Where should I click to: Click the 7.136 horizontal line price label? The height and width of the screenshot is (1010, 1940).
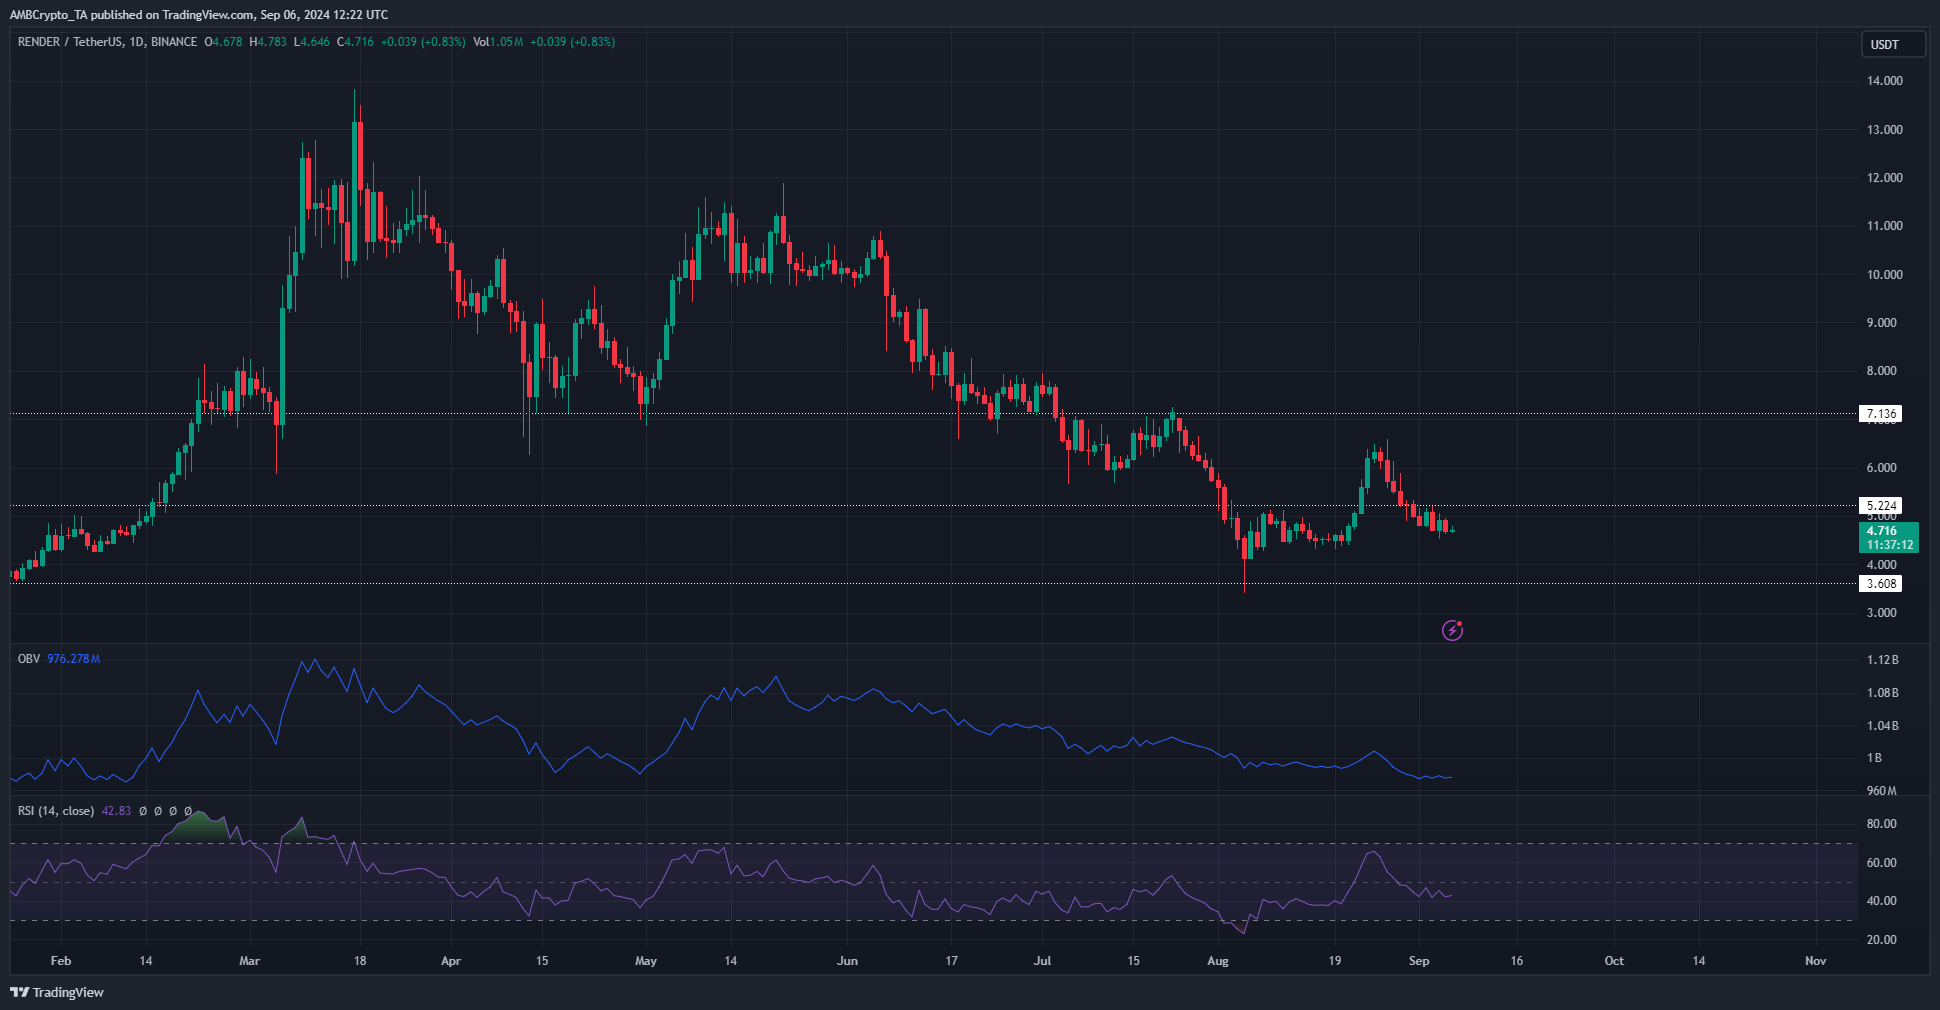coord(1880,414)
